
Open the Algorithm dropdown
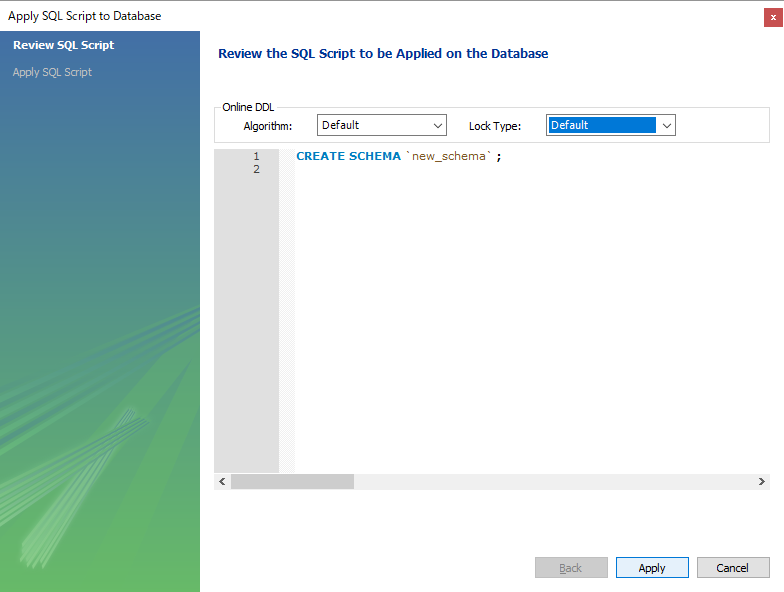pyautogui.click(x=382, y=125)
